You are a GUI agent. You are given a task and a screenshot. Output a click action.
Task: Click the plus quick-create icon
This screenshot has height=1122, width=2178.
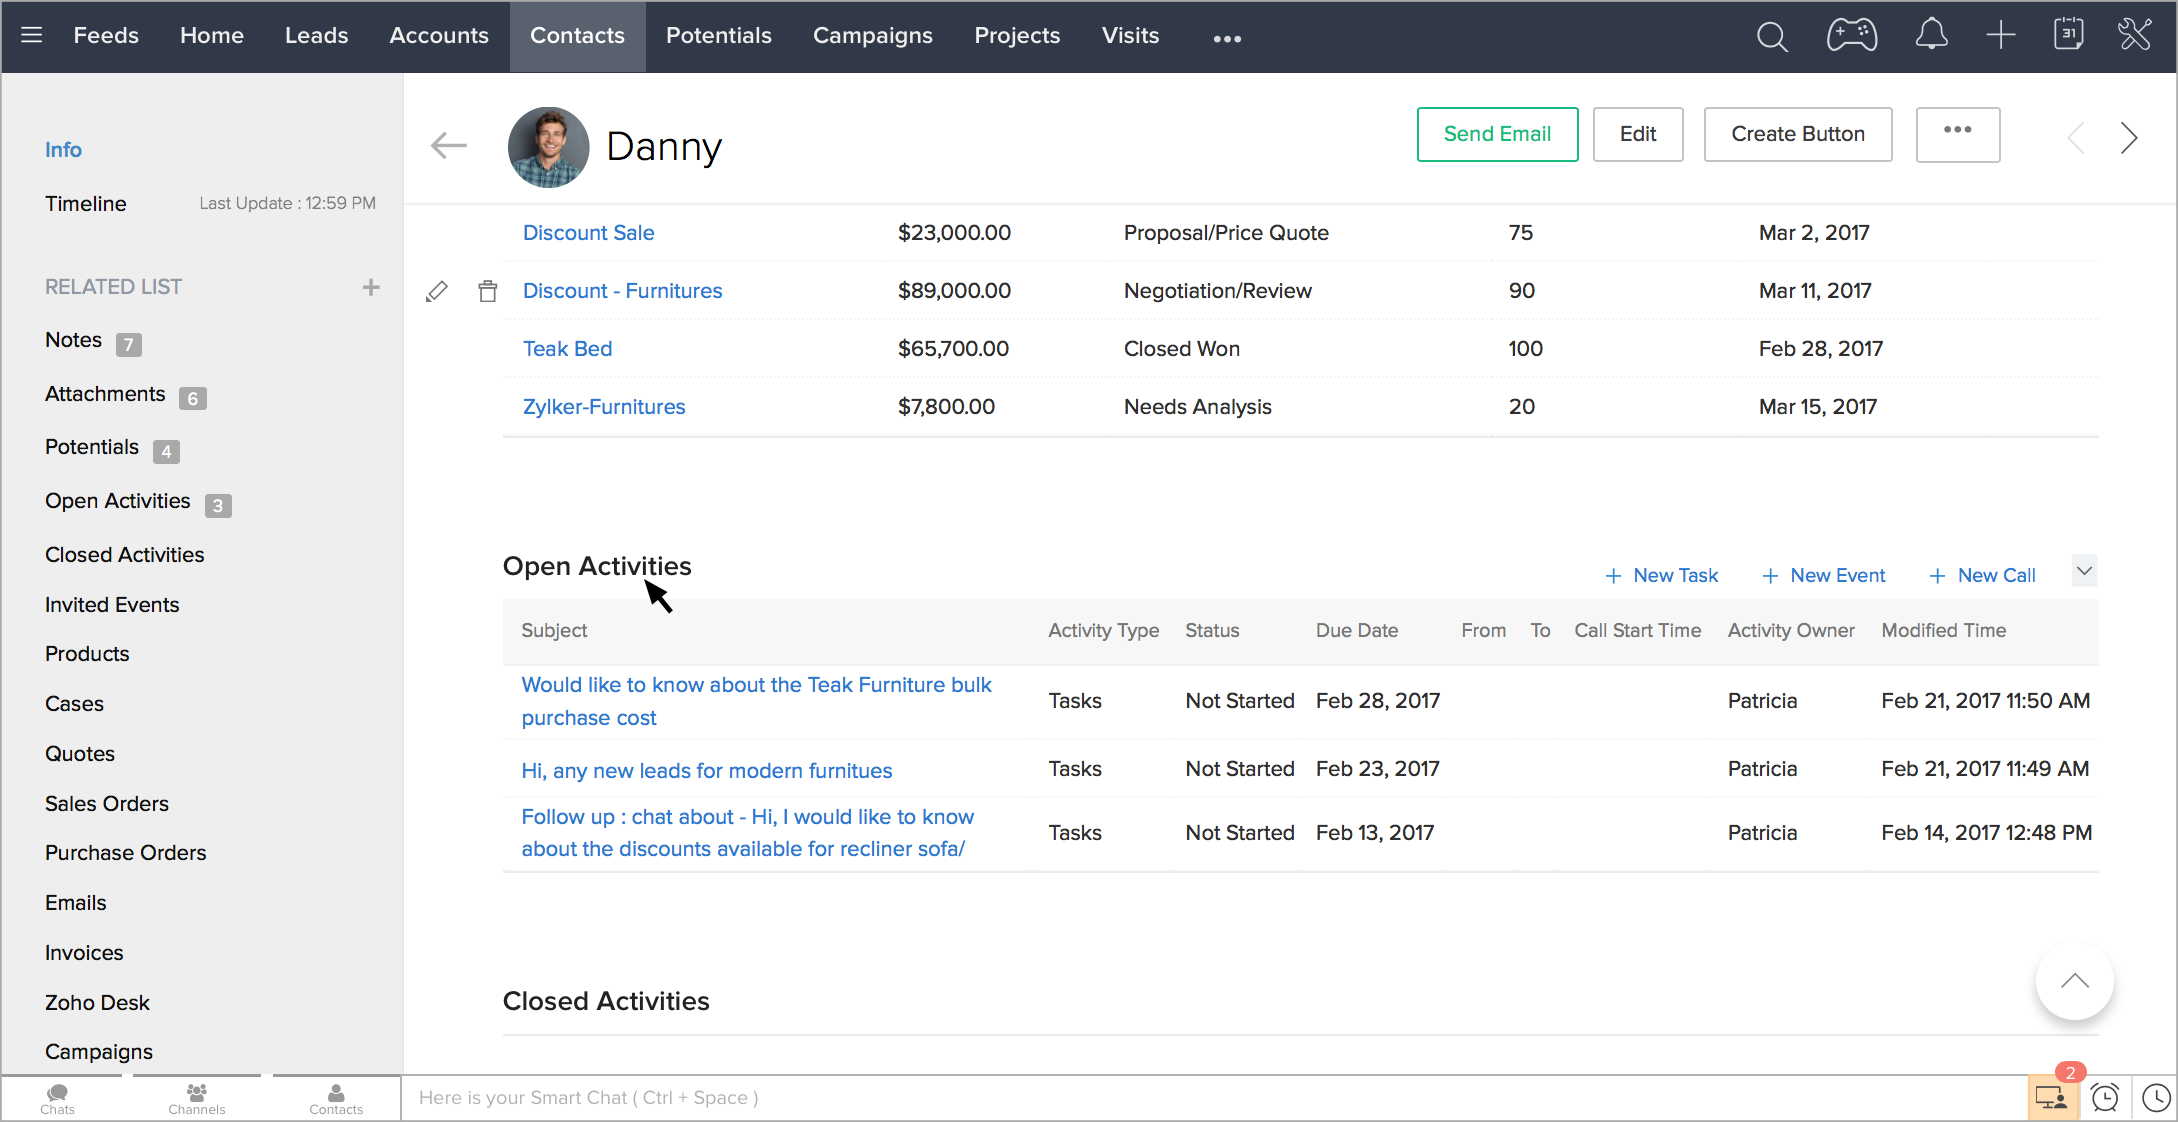[x=2000, y=36]
